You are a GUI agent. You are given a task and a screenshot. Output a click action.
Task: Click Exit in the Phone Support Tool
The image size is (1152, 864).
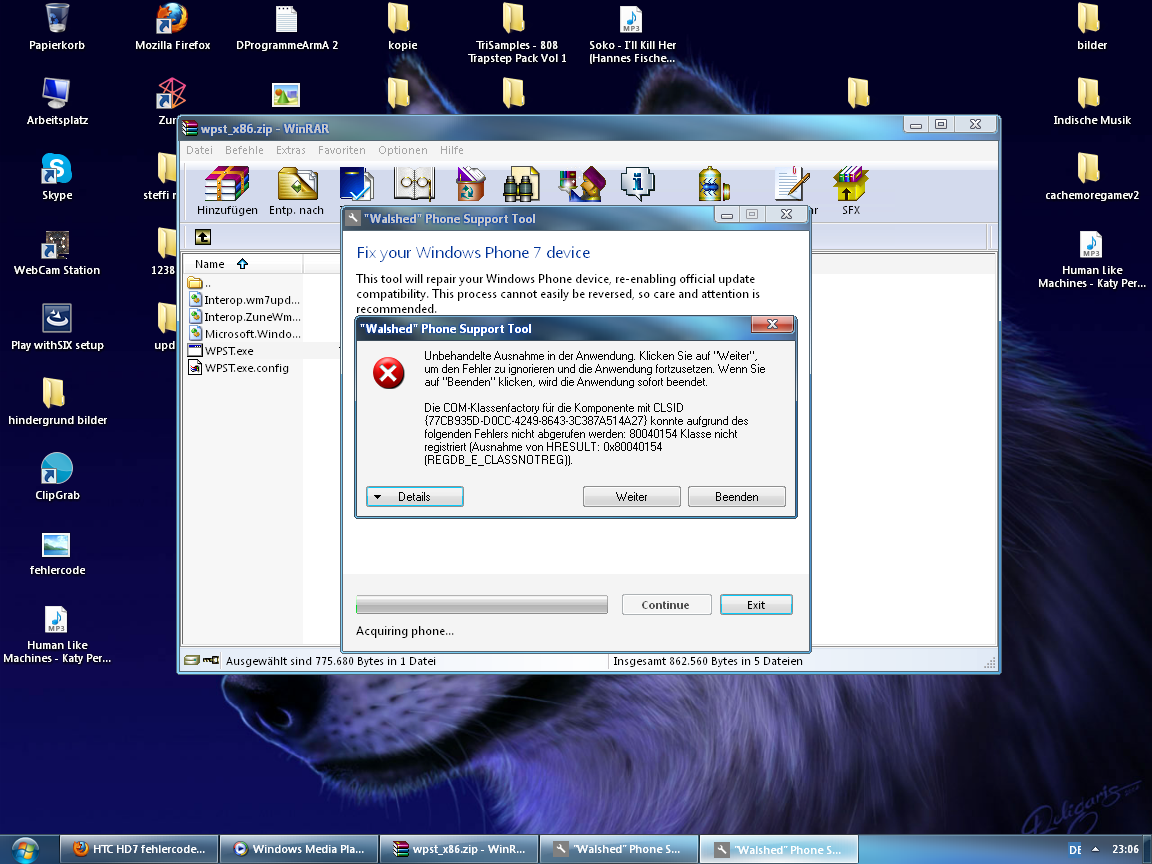[756, 605]
